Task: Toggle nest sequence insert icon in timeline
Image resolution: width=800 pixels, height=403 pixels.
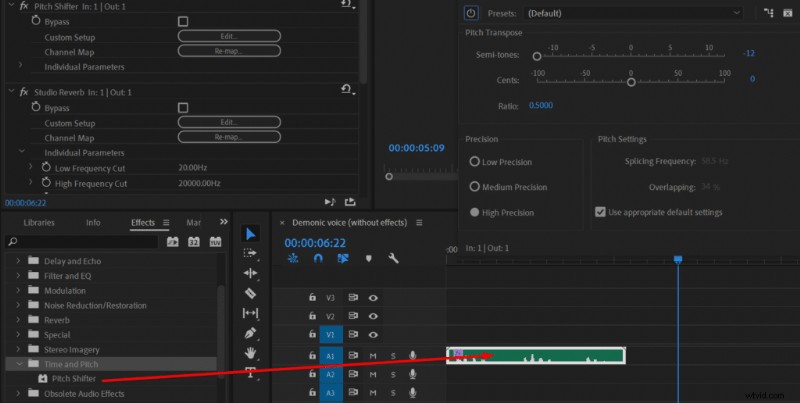Action: (x=293, y=259)
